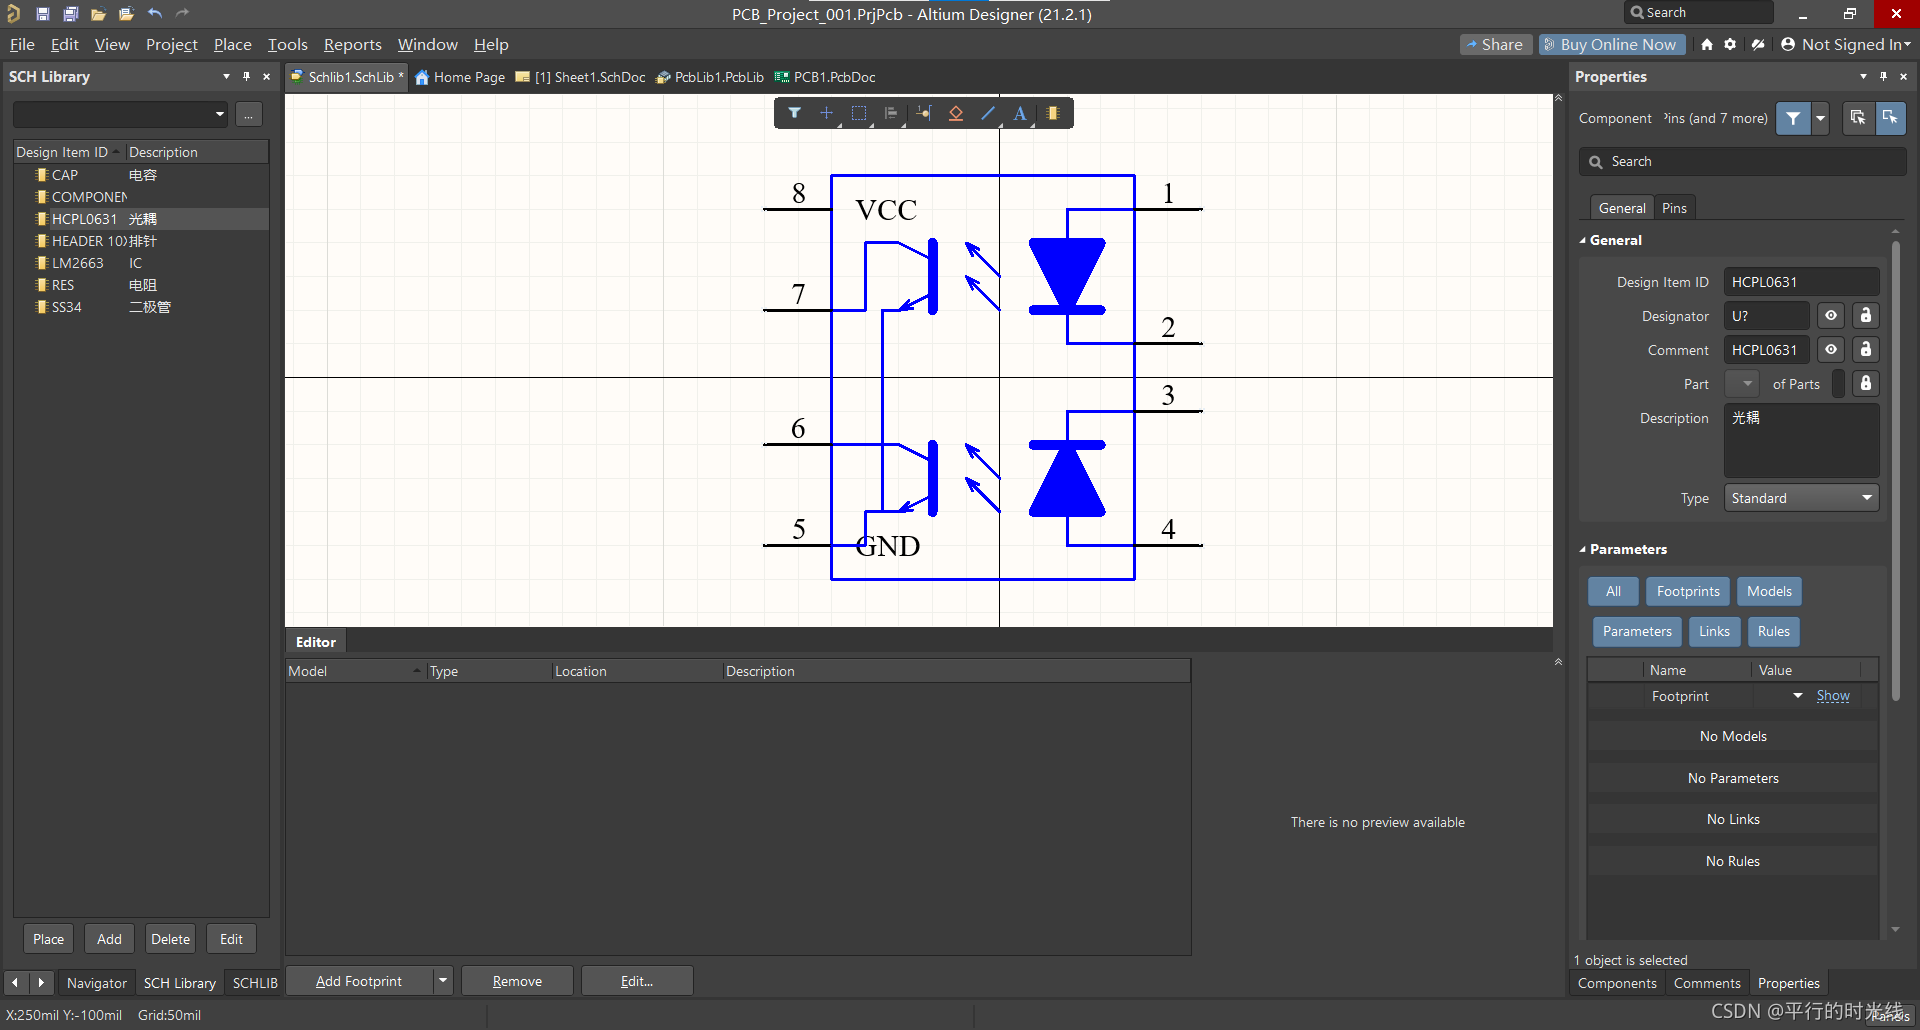The image size is (1920, 1030).
Task: Select the Place Text String tool
Action: [x=1020, y=113]
